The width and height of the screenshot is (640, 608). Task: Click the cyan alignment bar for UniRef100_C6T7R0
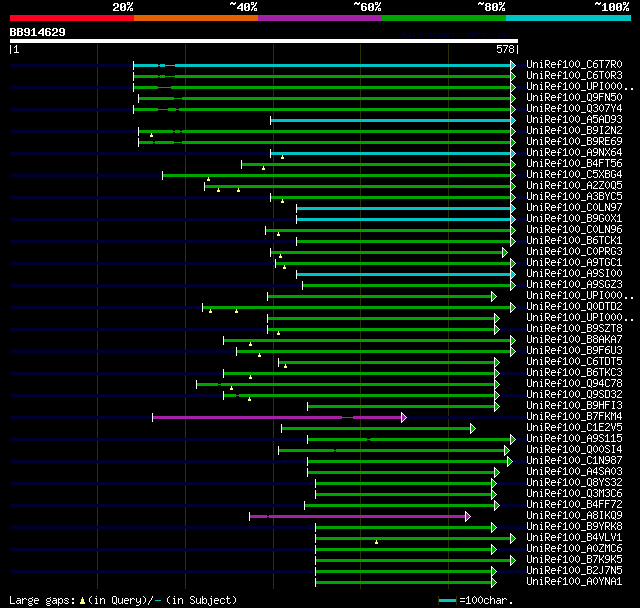(322, 65)
